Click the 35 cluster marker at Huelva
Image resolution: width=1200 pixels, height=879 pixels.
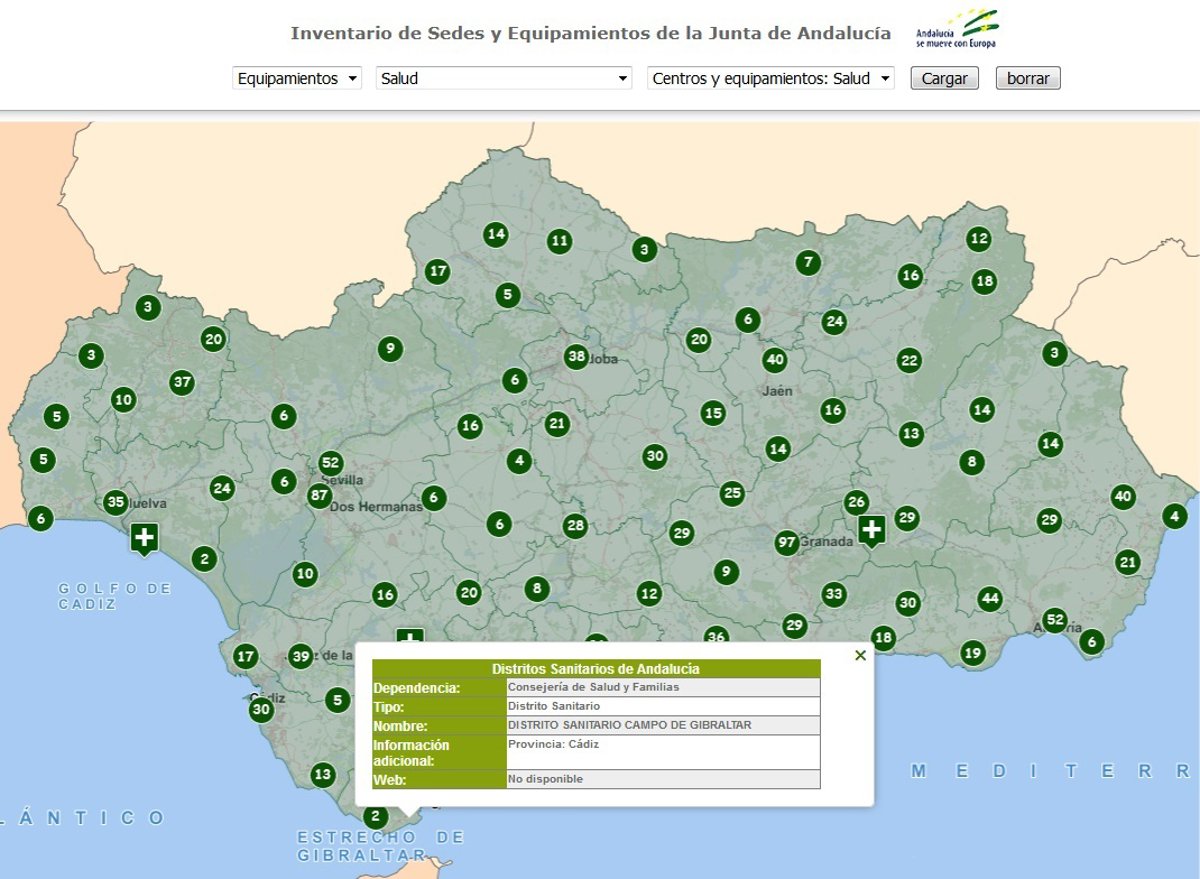click(x=116, y=503)
